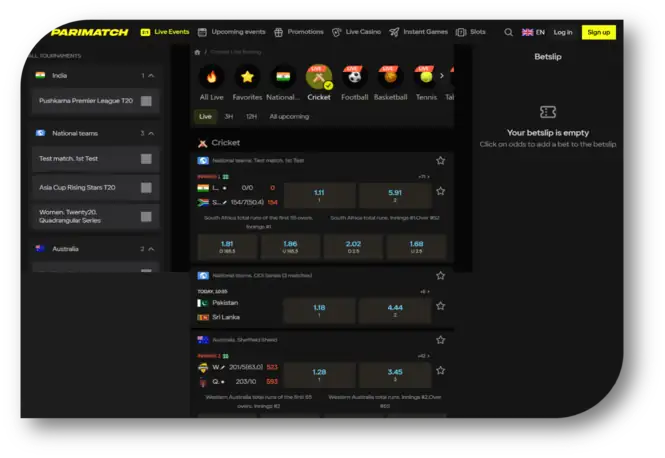Click the empty betslip ticket icon
Screen dimensions: 665x458
(x=548, y=112)
